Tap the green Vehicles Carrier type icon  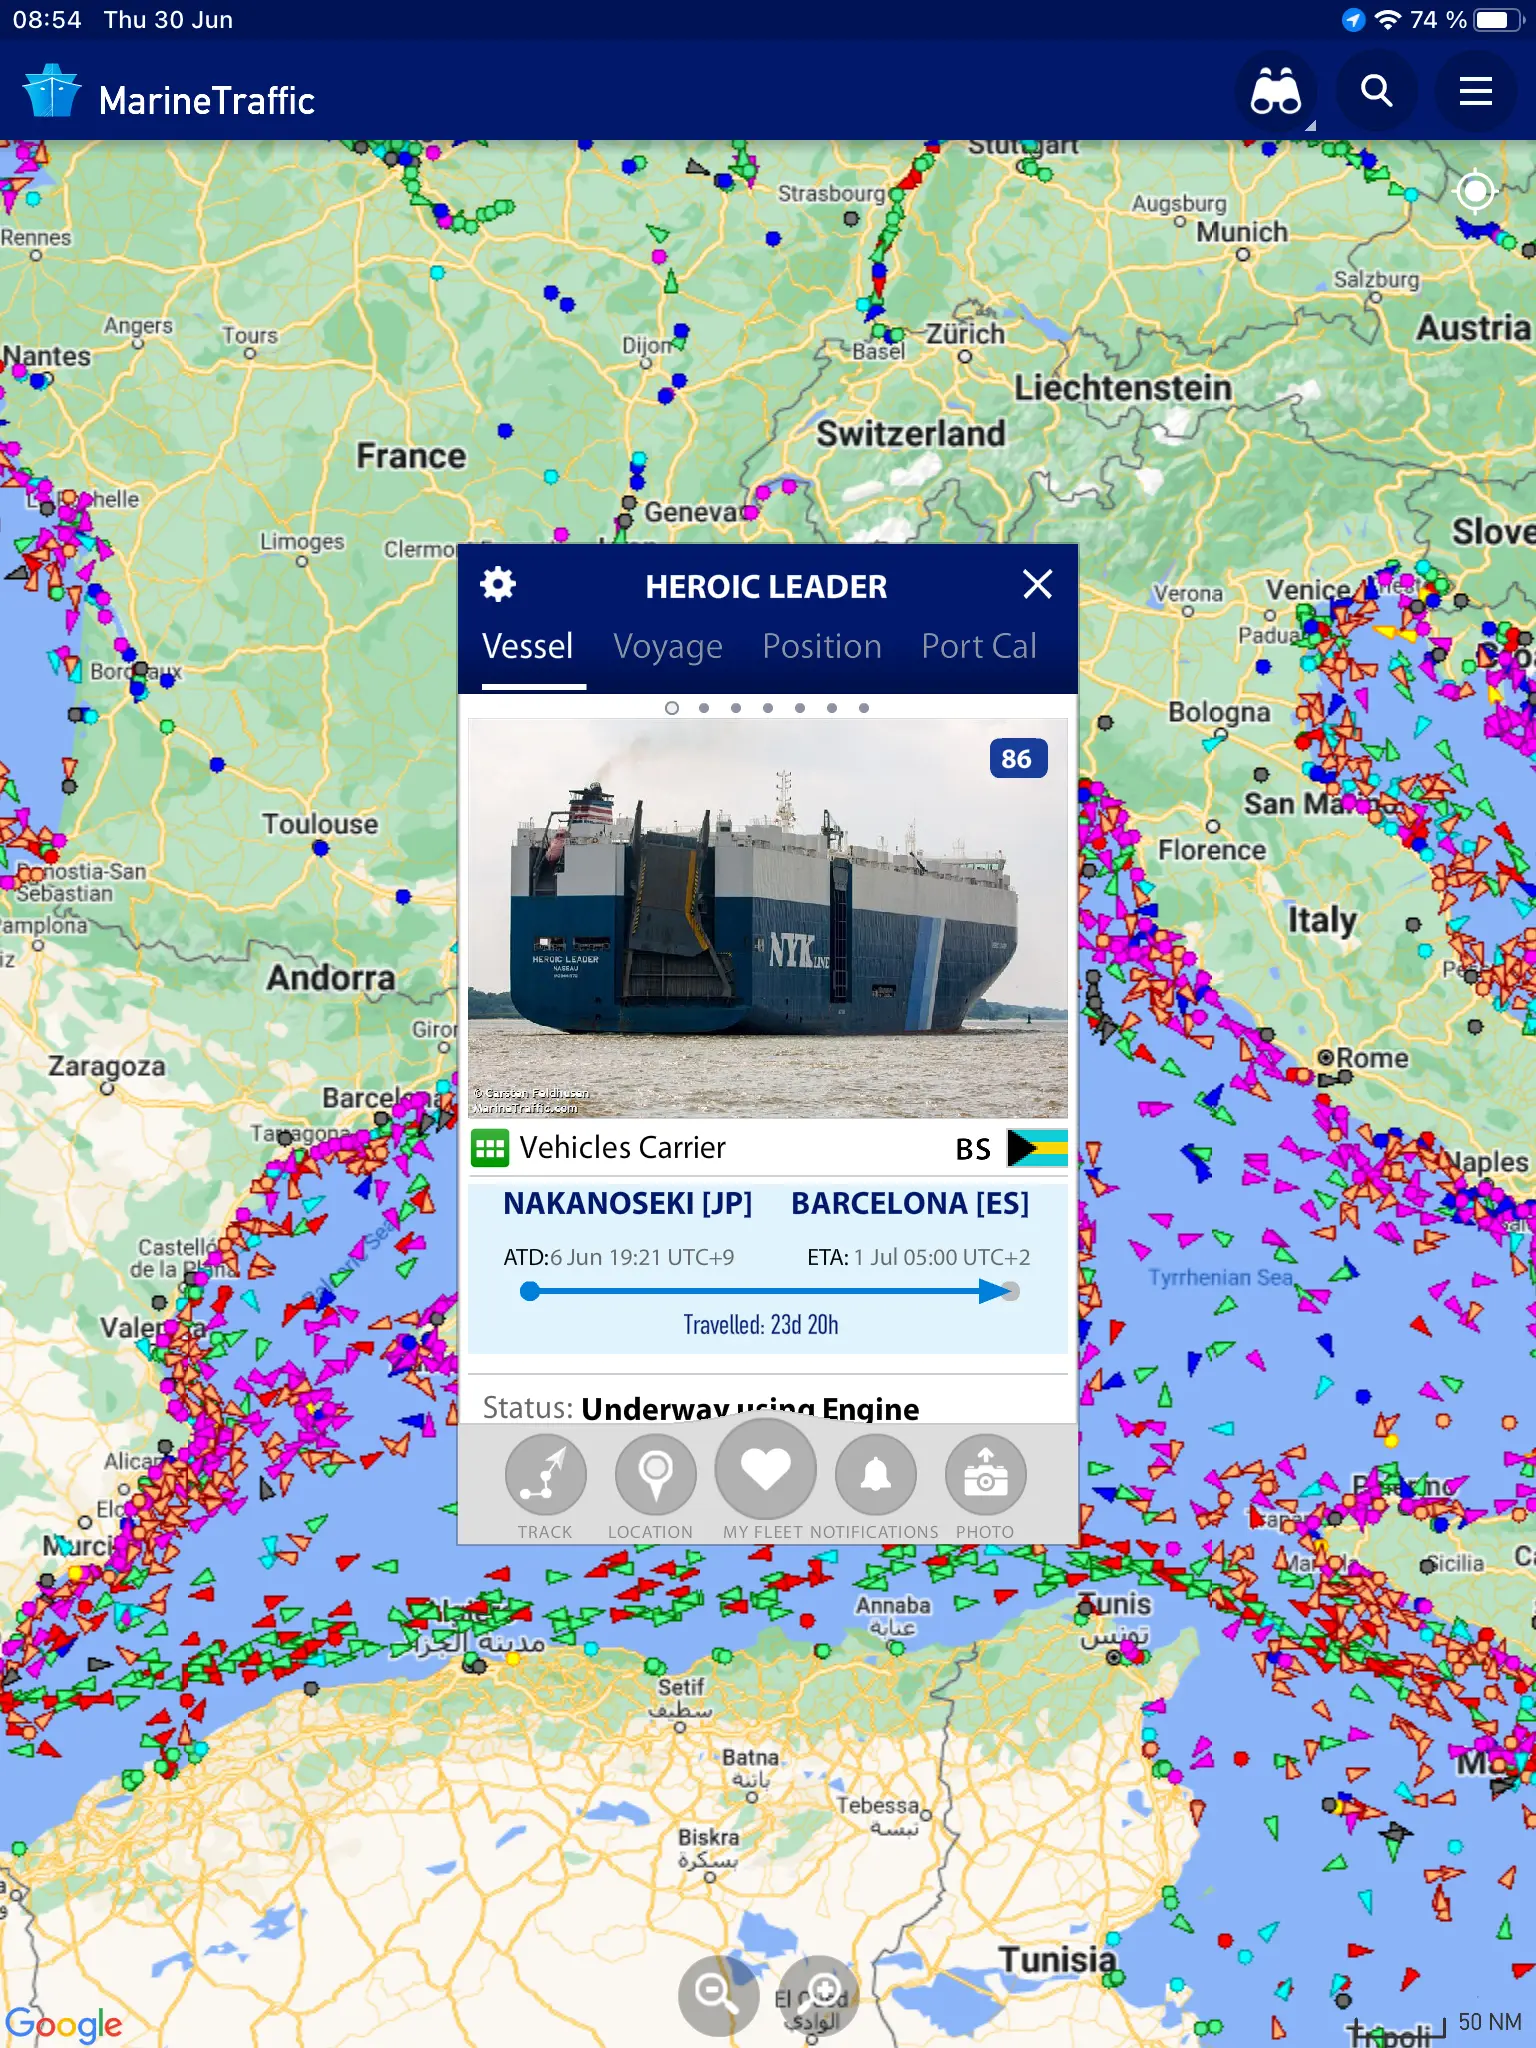point(490,1148)
